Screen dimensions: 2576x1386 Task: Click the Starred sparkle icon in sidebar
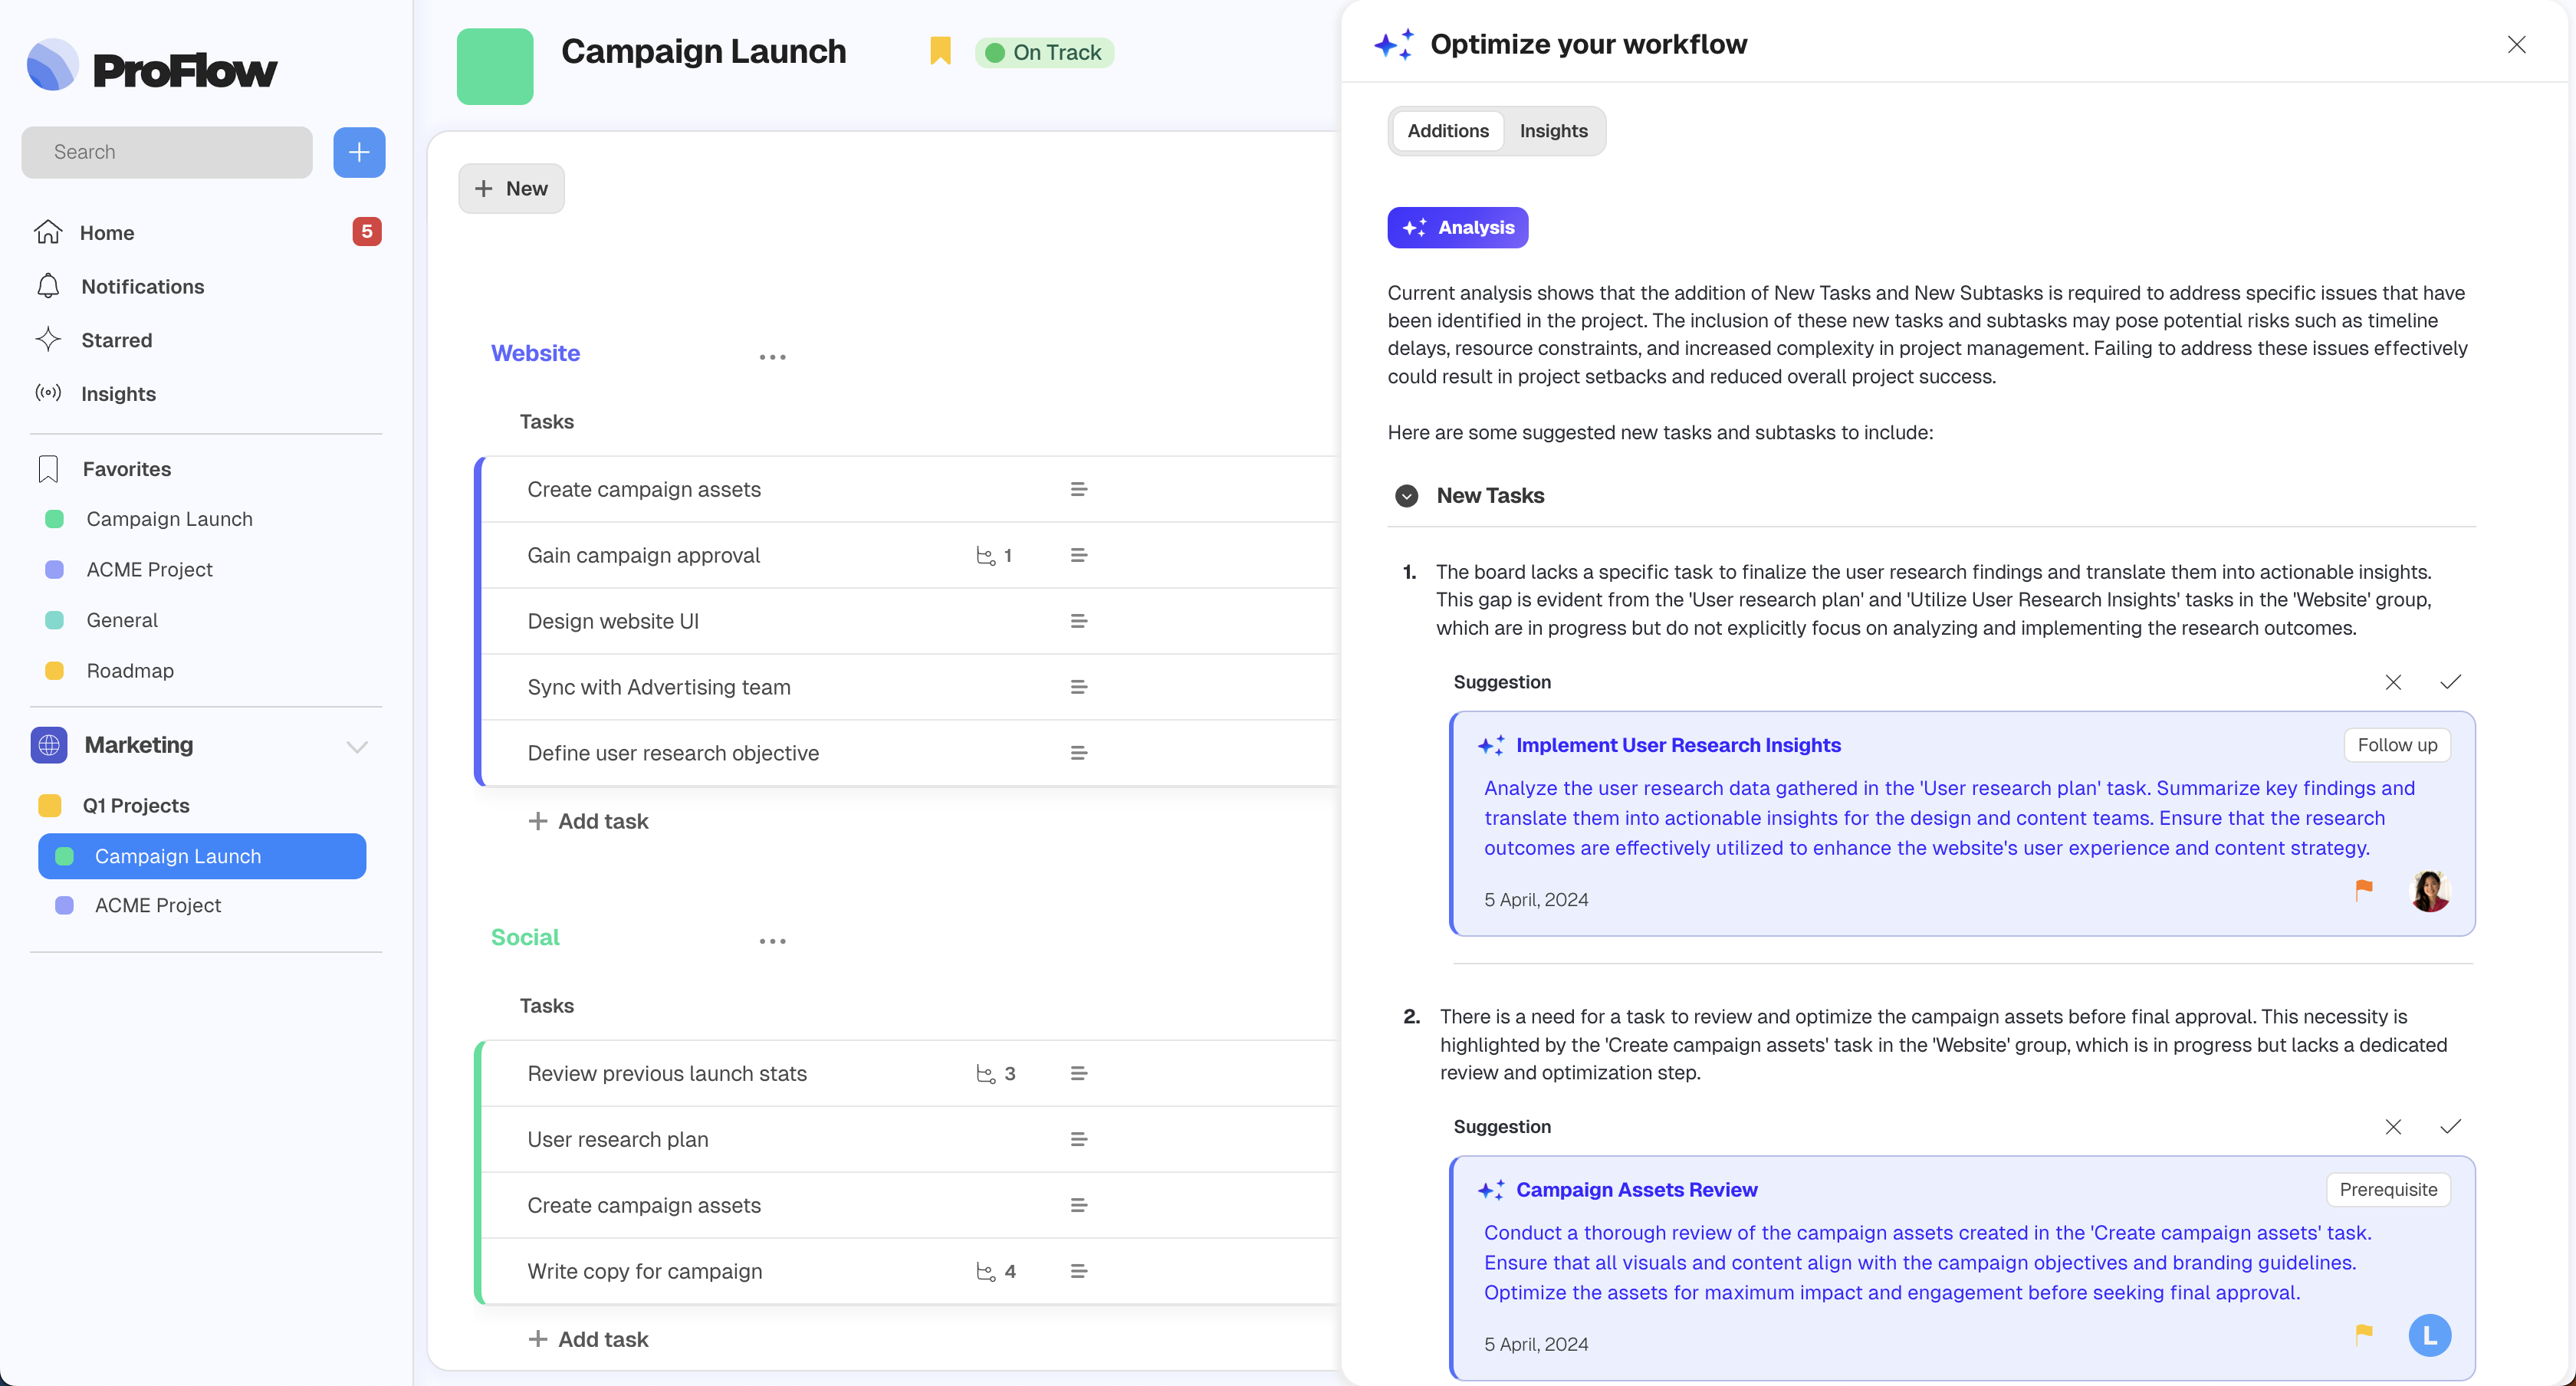click(48, 340)
